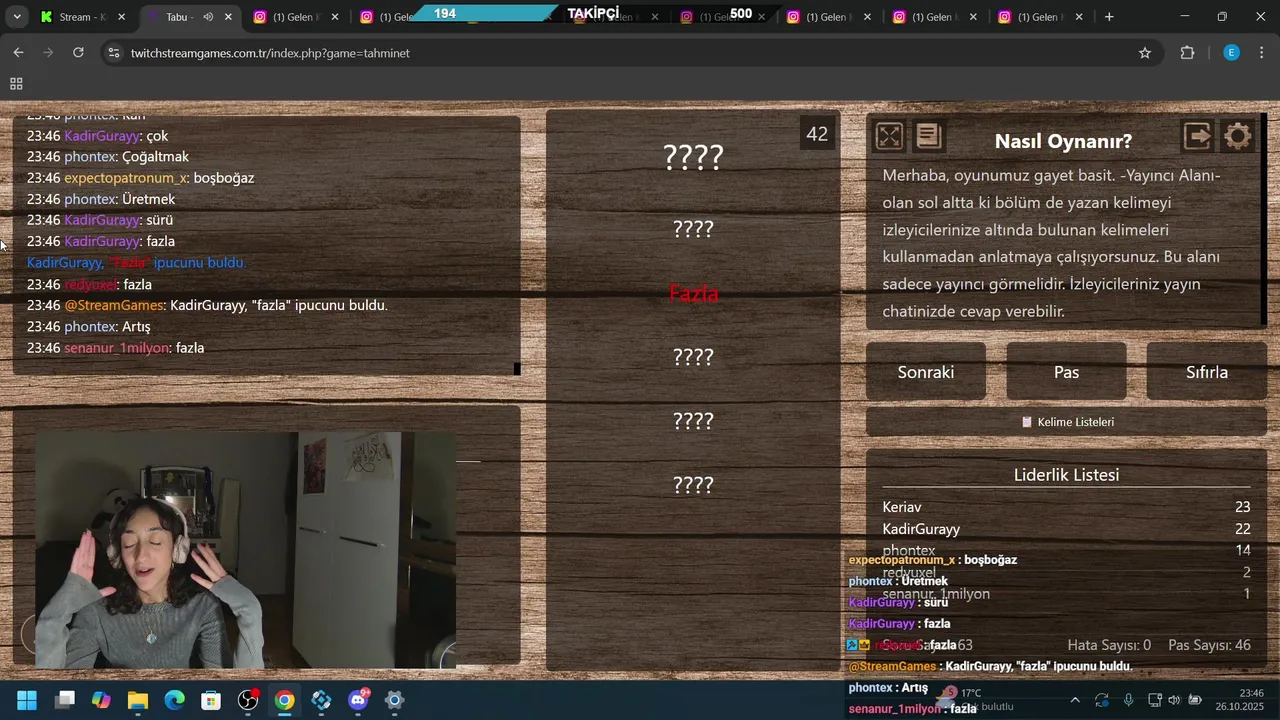This screenshot has height=720, width=1280.
Task: Add a new browser tab
Action: click(x=1109, y=17)
